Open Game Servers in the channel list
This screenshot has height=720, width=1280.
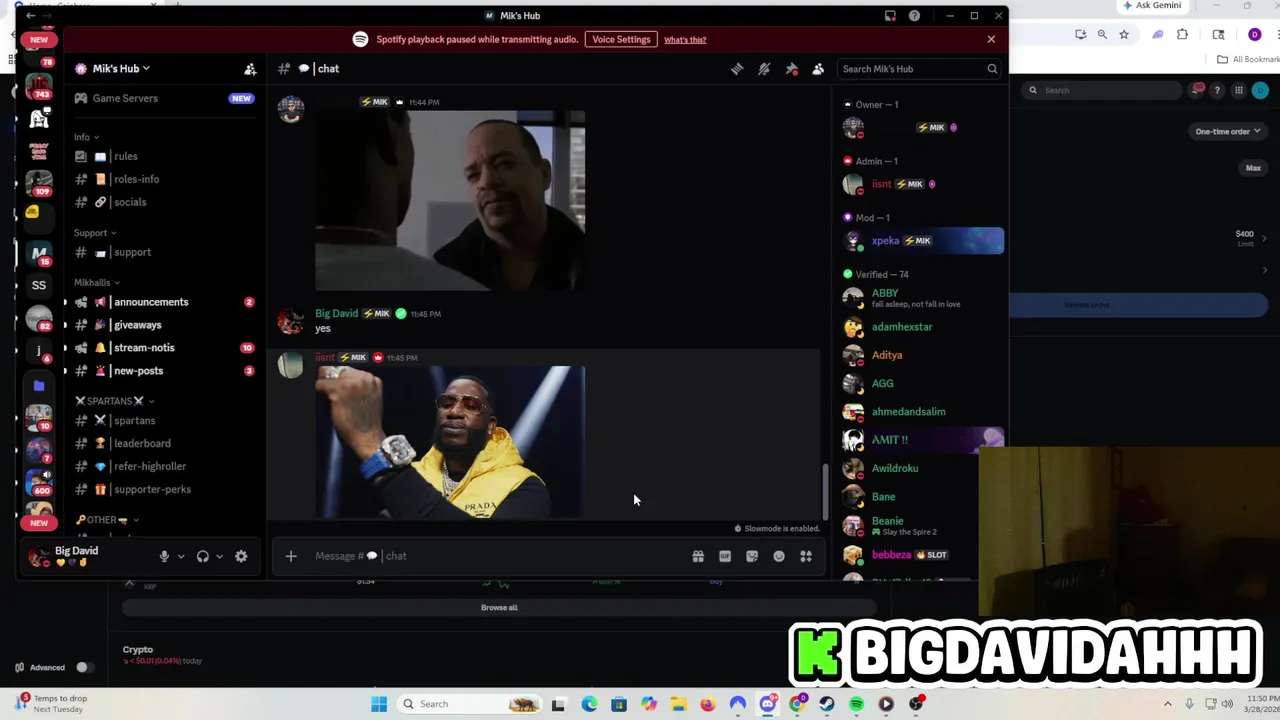coord(163,98)
